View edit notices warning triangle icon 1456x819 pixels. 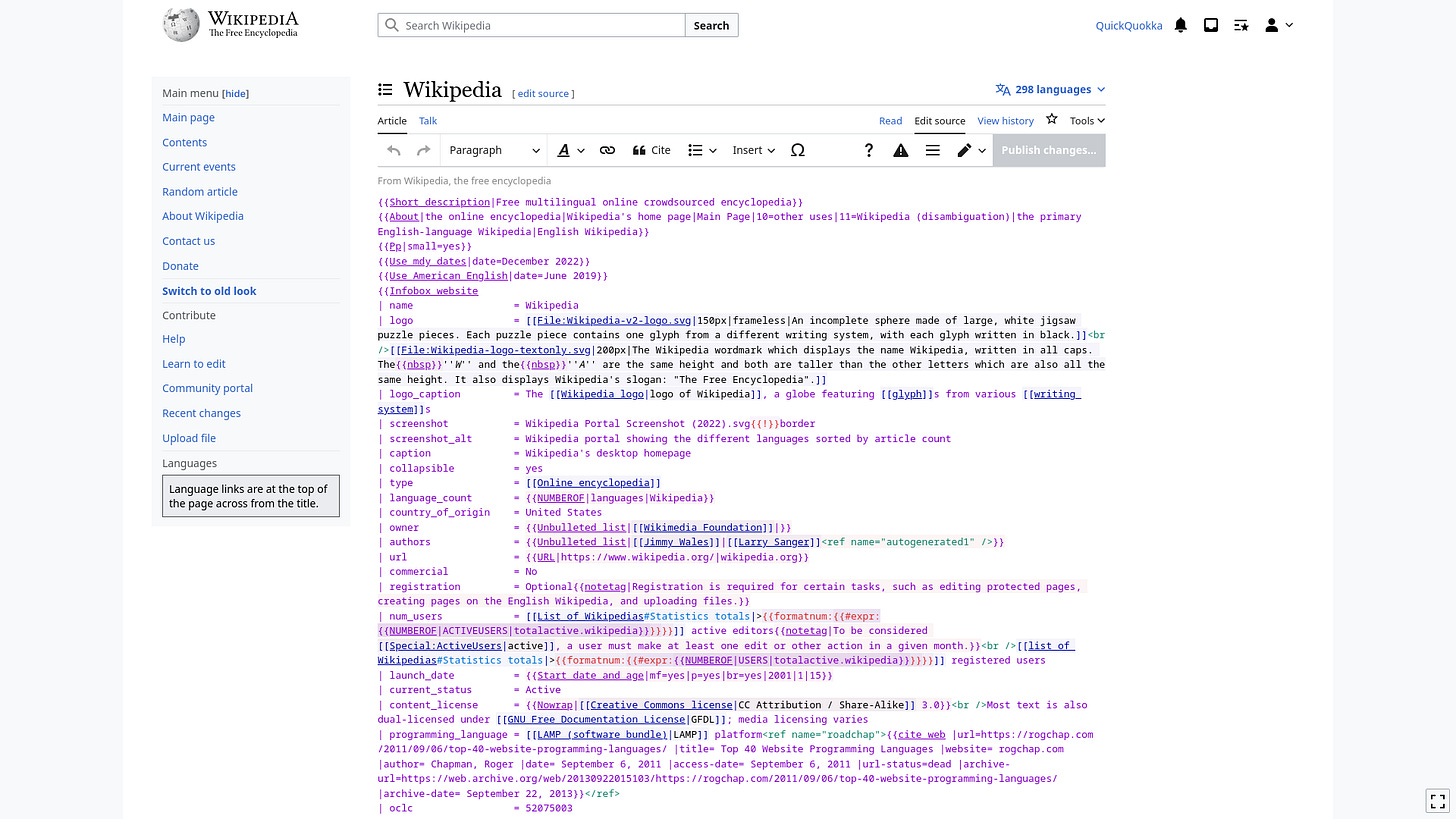click(x=901, y=150)
